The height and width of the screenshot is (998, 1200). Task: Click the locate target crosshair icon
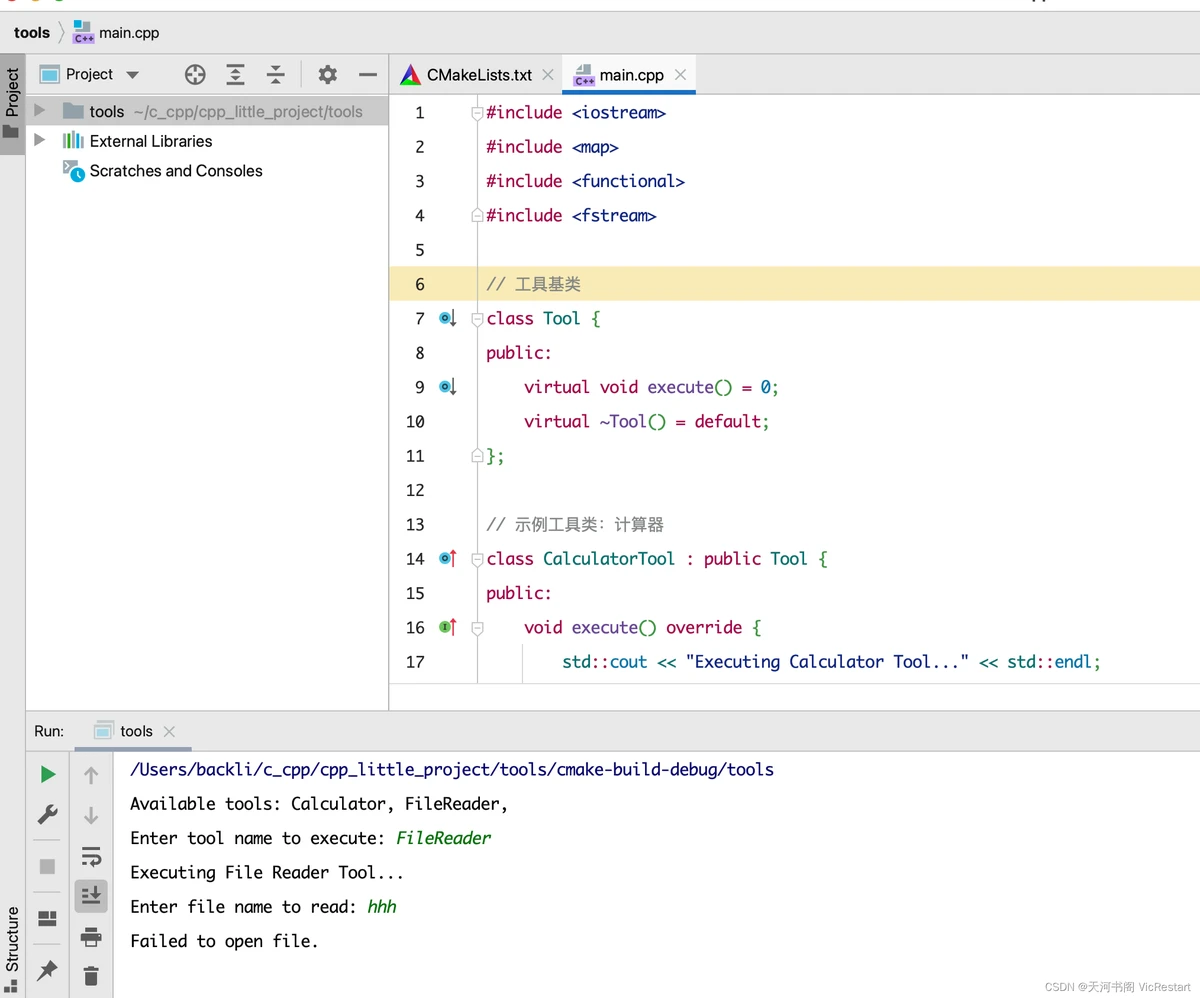click(195, 75)
